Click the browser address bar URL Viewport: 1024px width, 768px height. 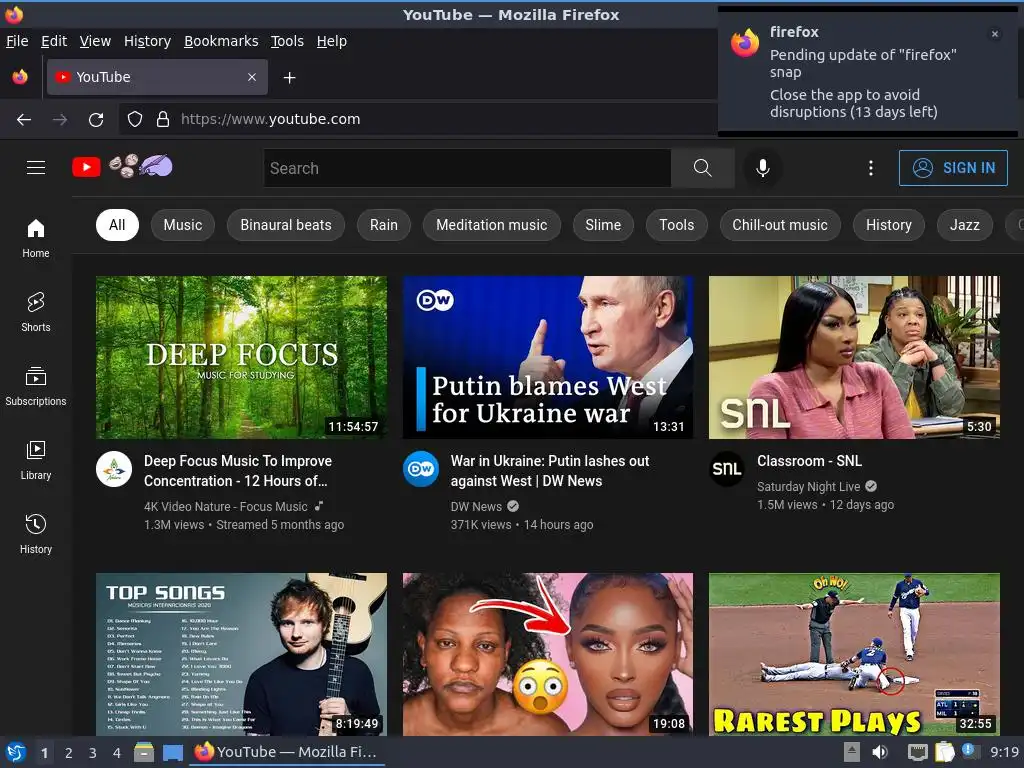pos(270,120)
